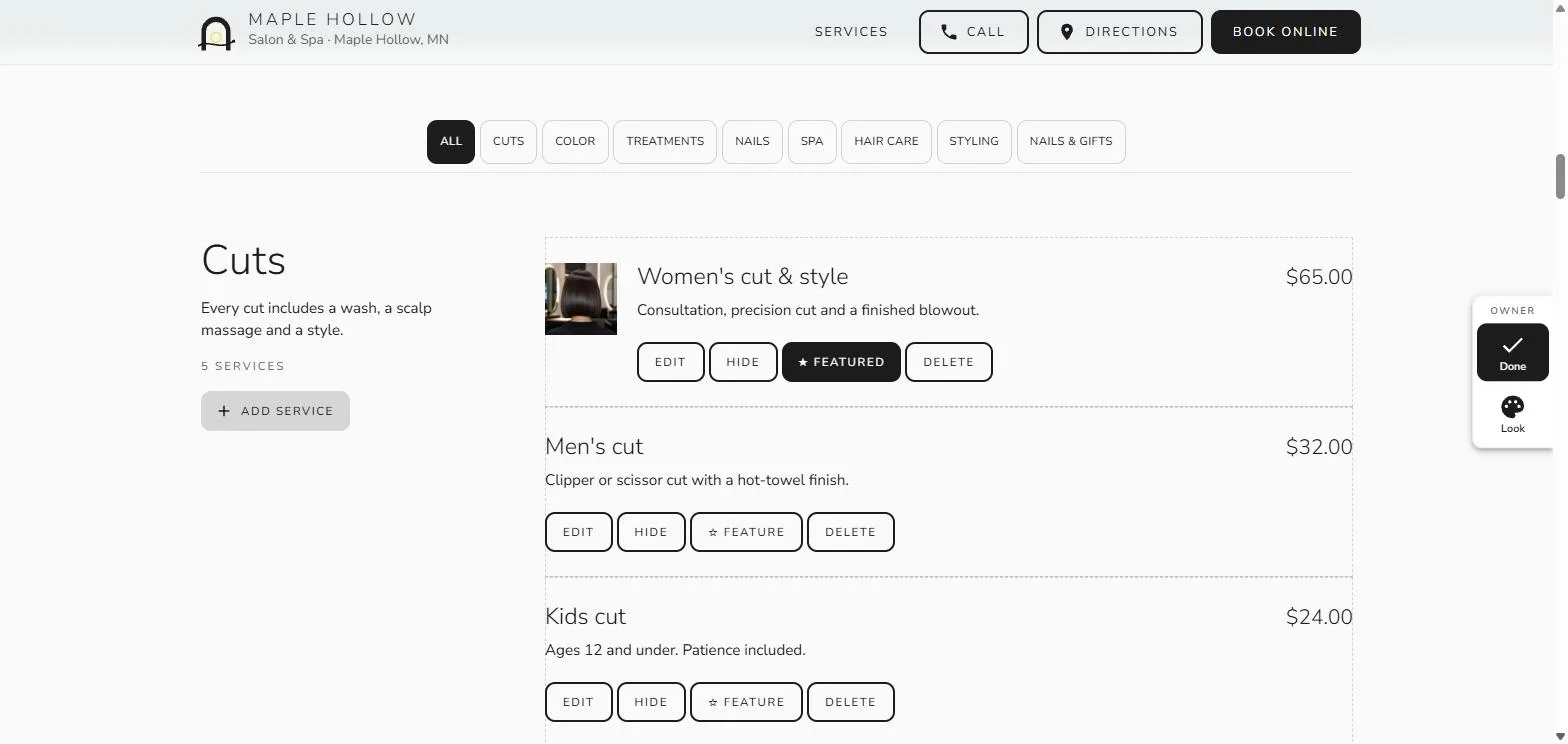Switch to the Nails tab
Viewport: 1568px width, 744px height.
[x=752, y=141]
